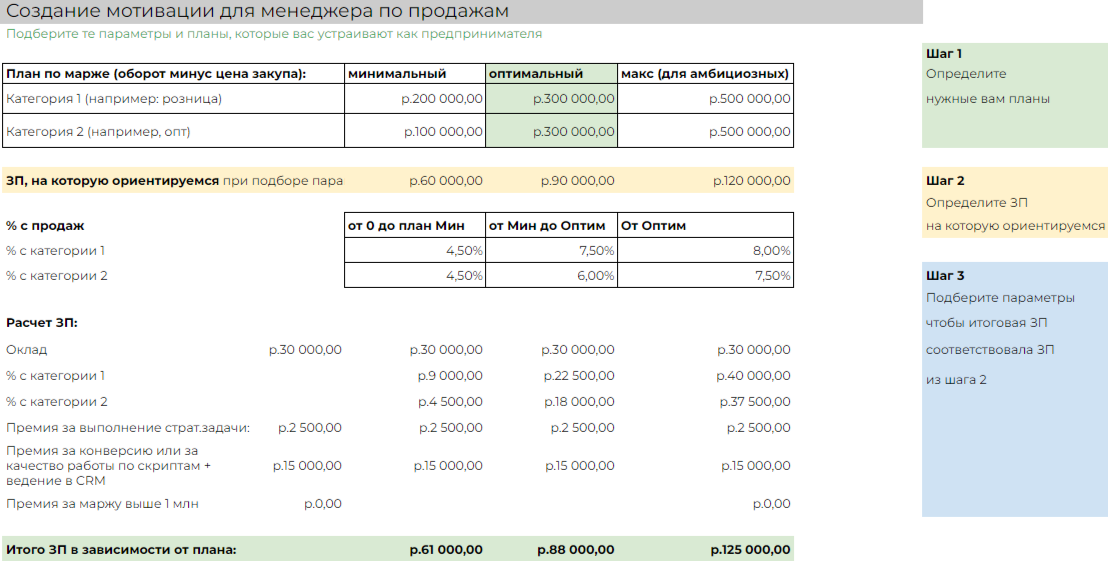
Task: Click the 'Шаг 1' heading
Action: click(x=944, y=54)
